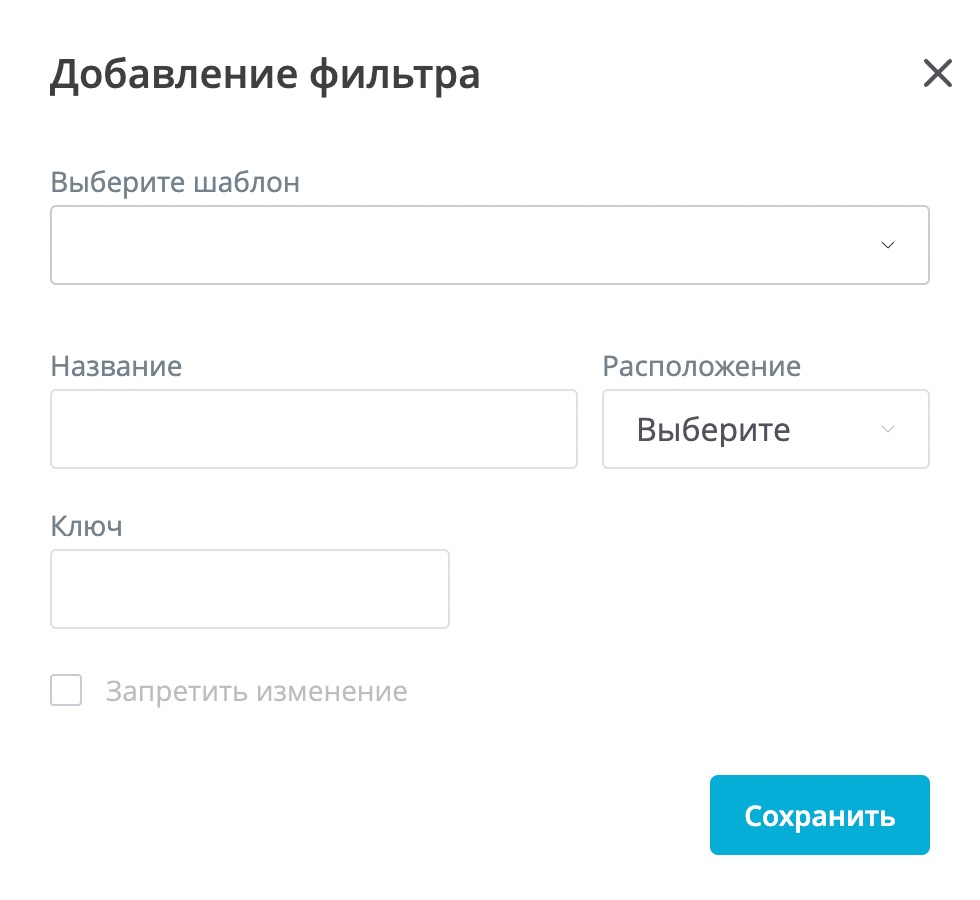Click the small arrow in Расположение selector

pyautogui.click(x=887, y=429)
